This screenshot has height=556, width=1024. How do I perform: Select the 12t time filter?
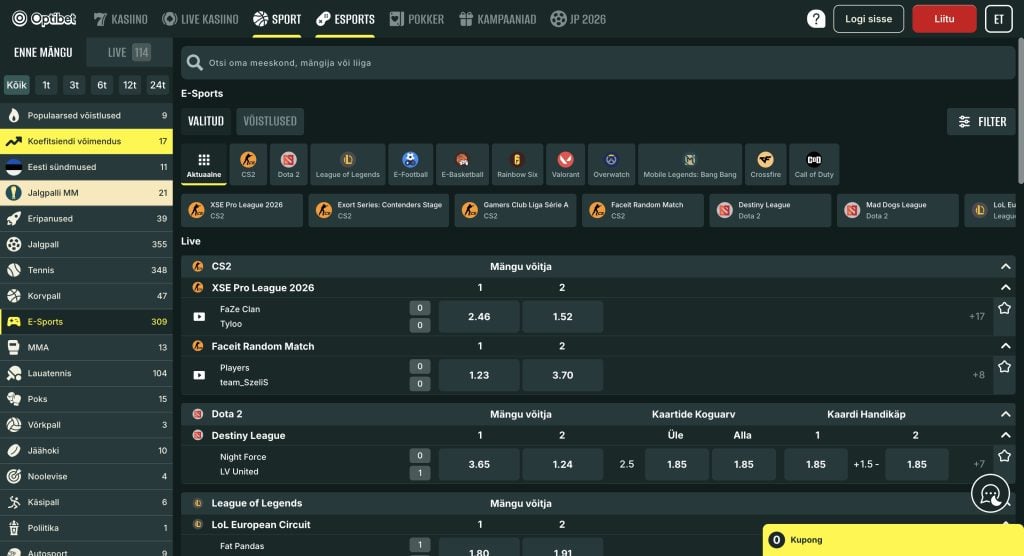click(130, 85)
